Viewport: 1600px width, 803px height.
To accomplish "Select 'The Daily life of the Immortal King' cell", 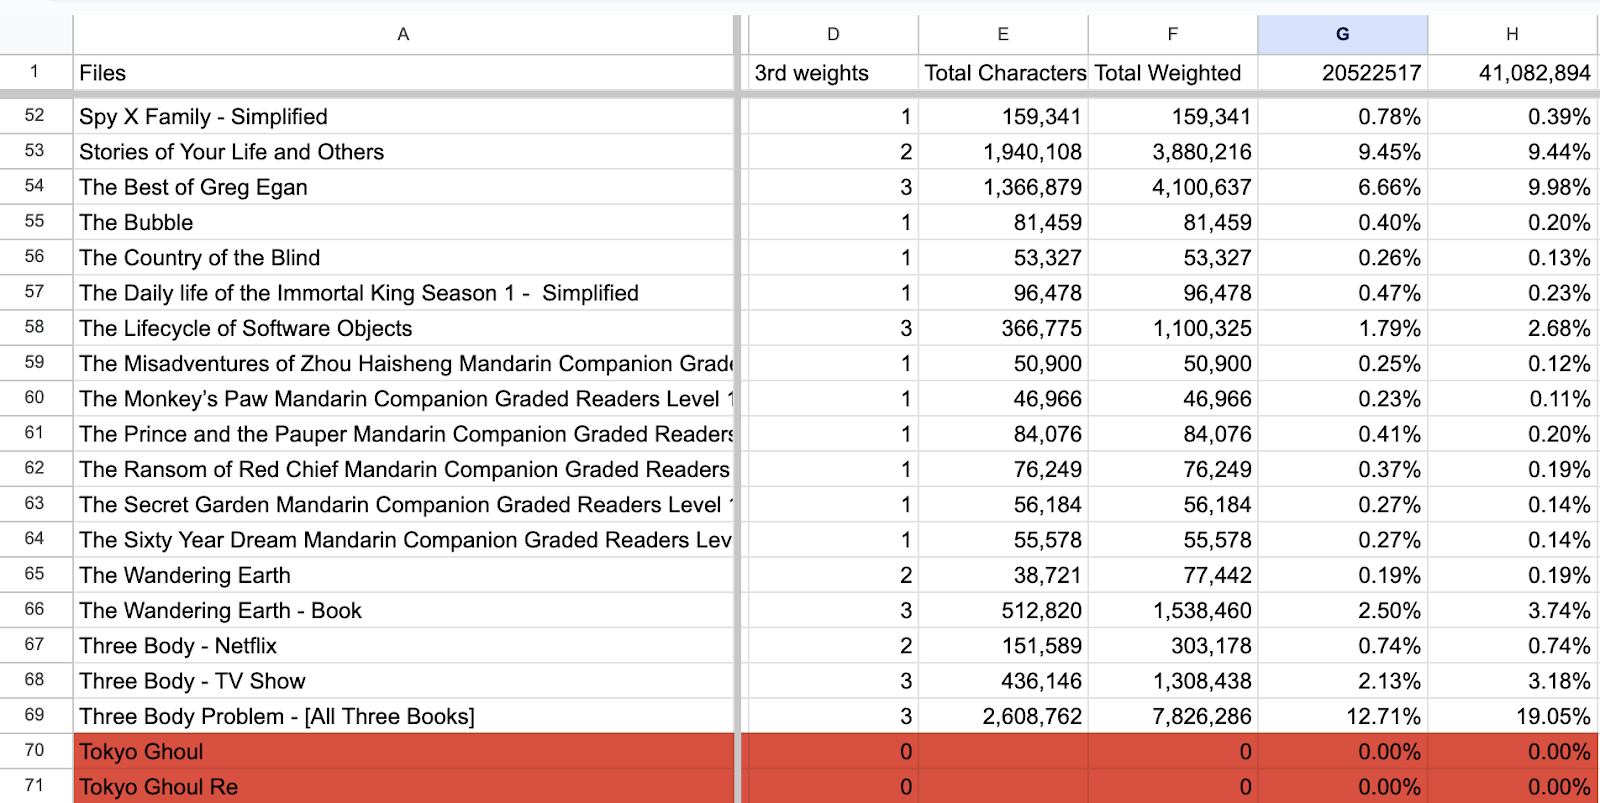I will [x=403, y=293].
